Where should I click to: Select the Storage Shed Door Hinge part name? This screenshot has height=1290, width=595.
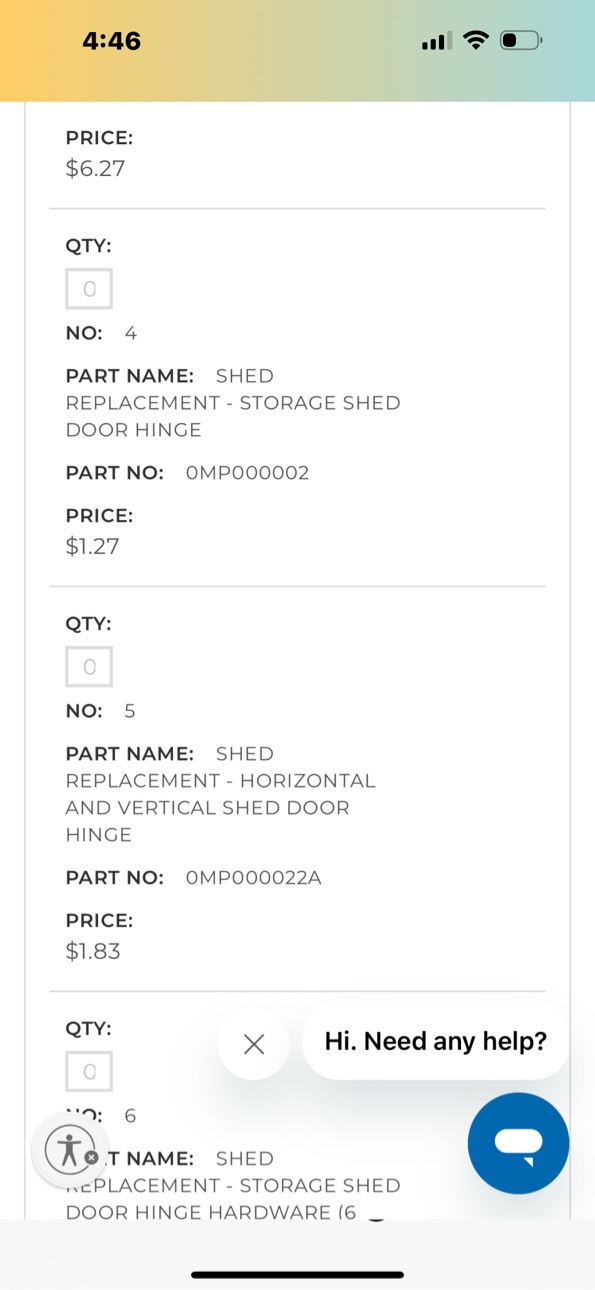coord(233,403)
